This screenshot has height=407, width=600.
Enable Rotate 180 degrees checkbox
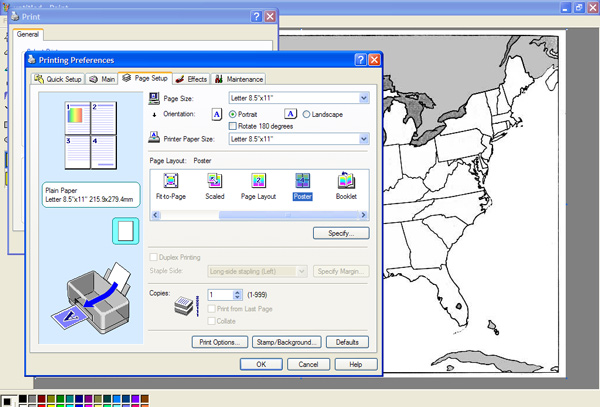pyautogui.click(x=233, y=126)
